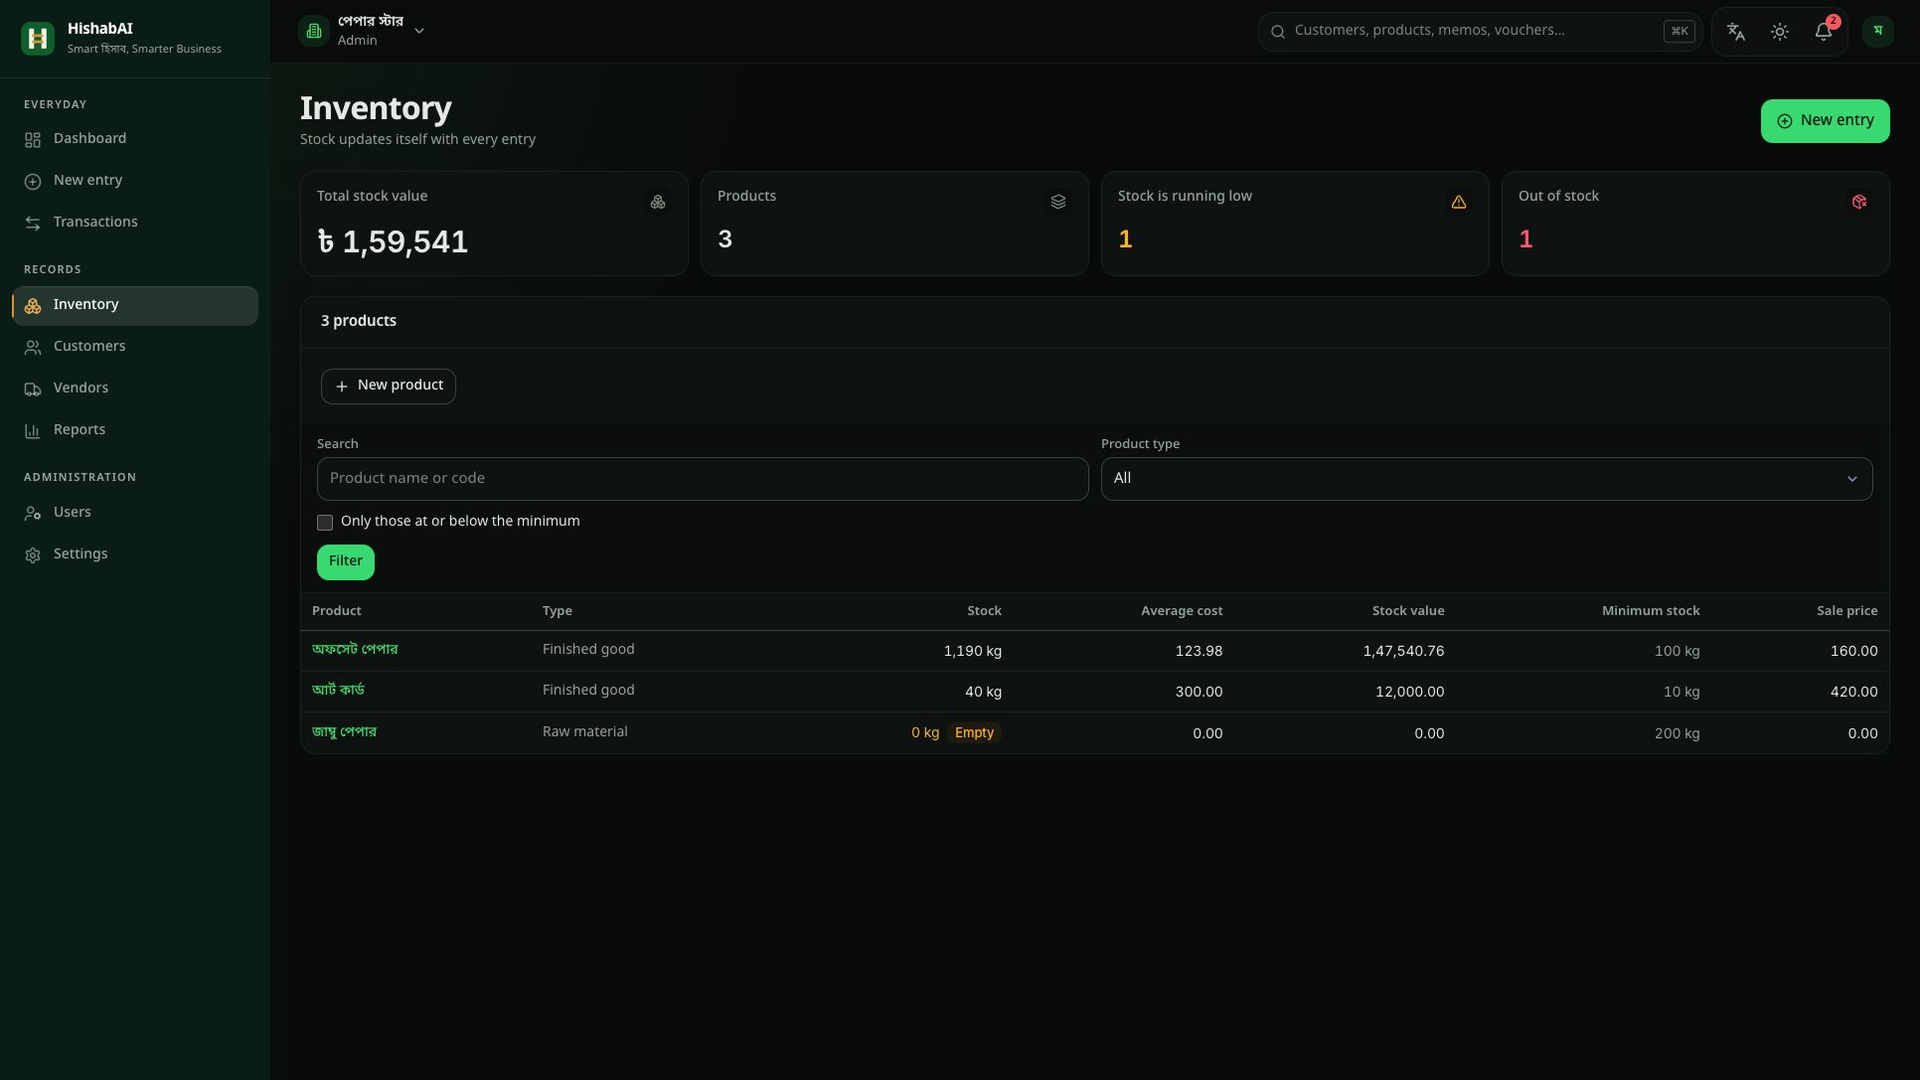
Task: Click the Inventory boxes icon in sidebar
Action: coord(33,306)
